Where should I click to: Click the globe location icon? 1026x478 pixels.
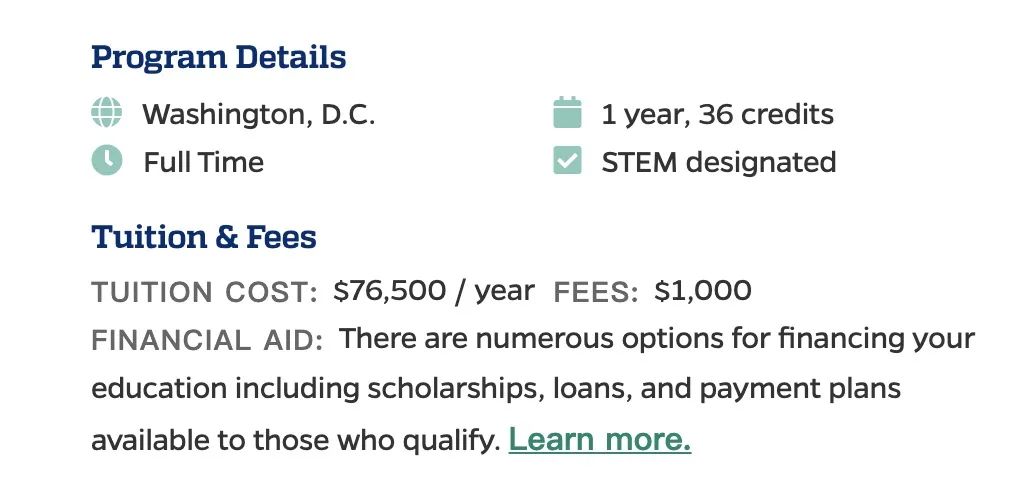coord(107,113)
